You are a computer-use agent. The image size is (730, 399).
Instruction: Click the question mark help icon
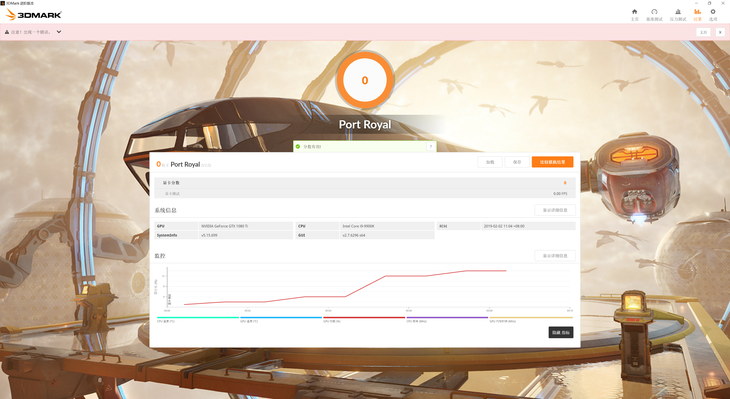431,147
